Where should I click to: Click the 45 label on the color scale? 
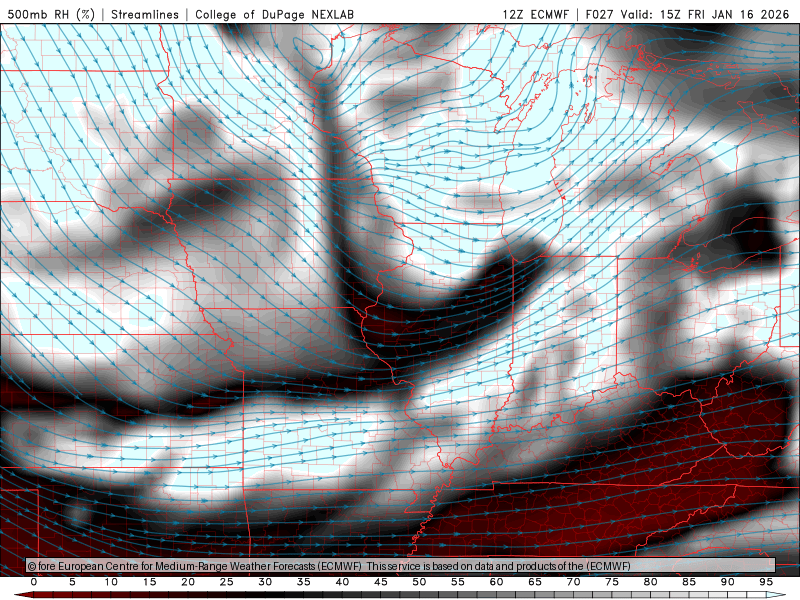[381, 582]
